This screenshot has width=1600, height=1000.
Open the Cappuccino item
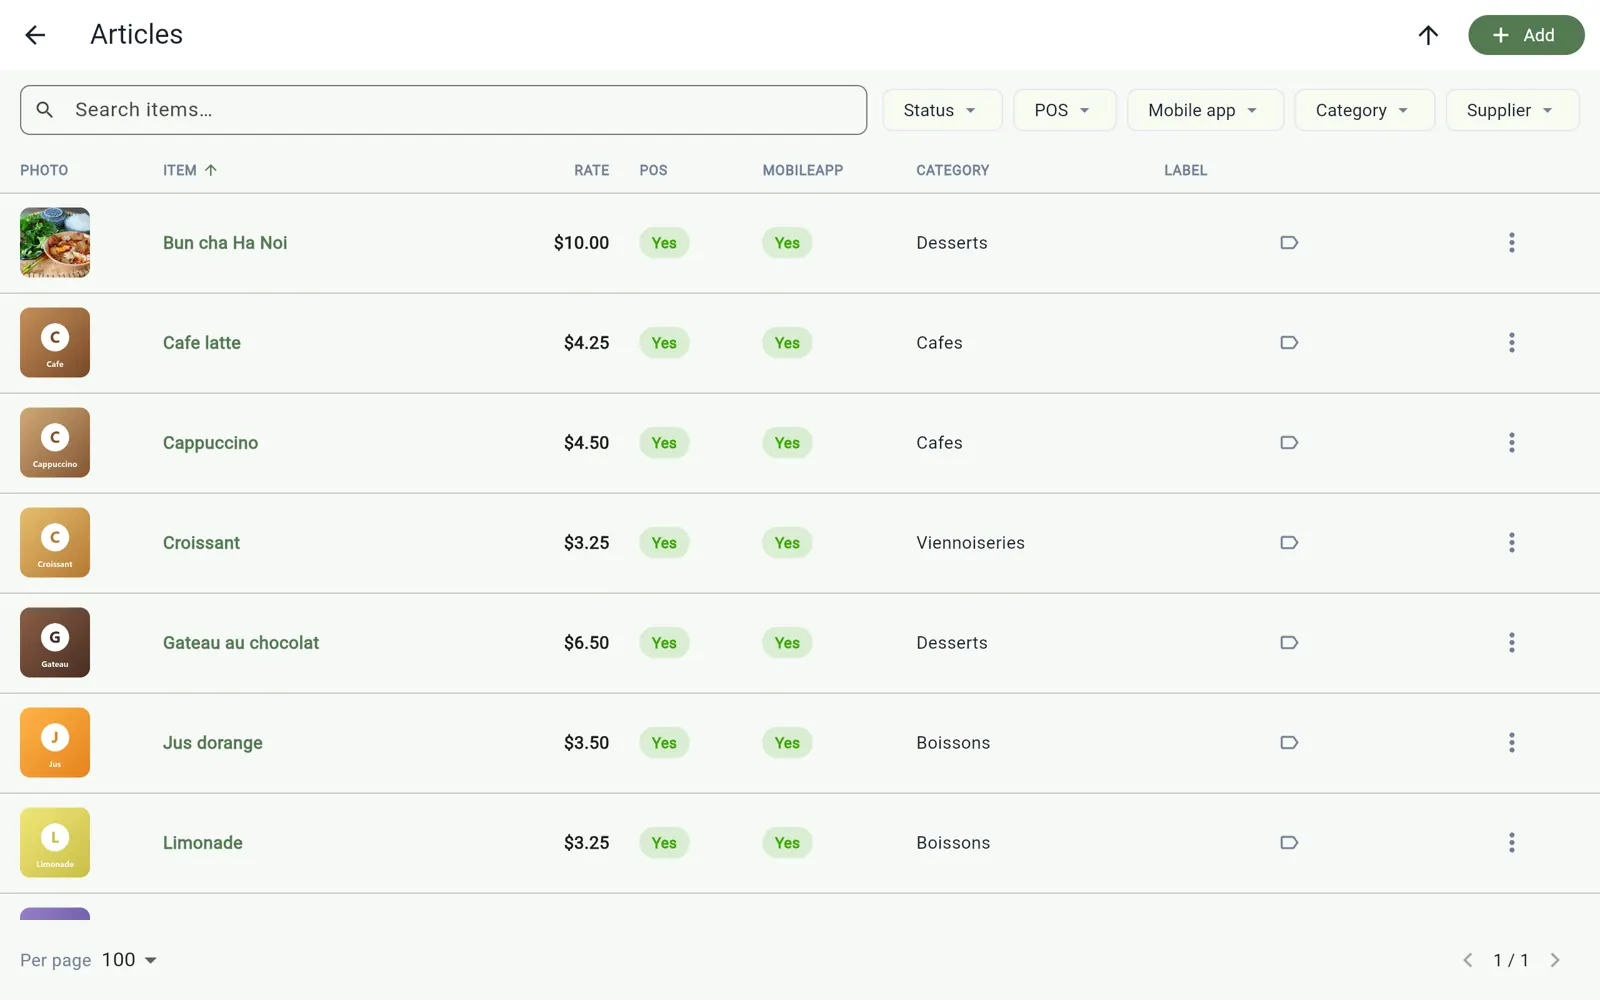[210, 443]
